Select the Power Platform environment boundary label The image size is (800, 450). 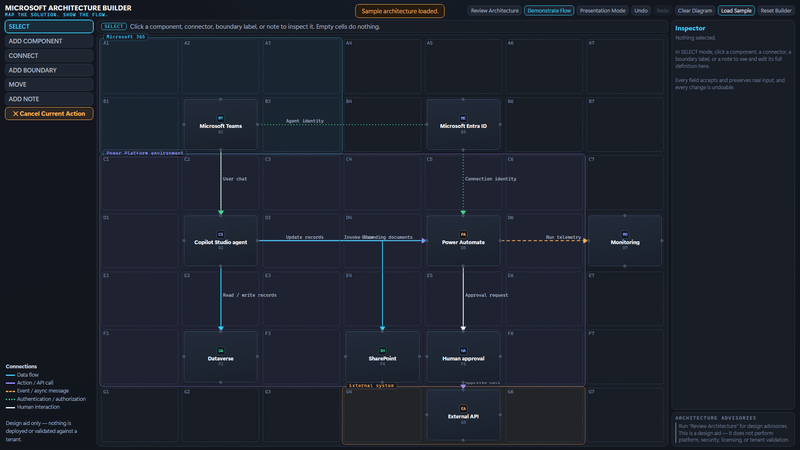(x=145, y=153)
